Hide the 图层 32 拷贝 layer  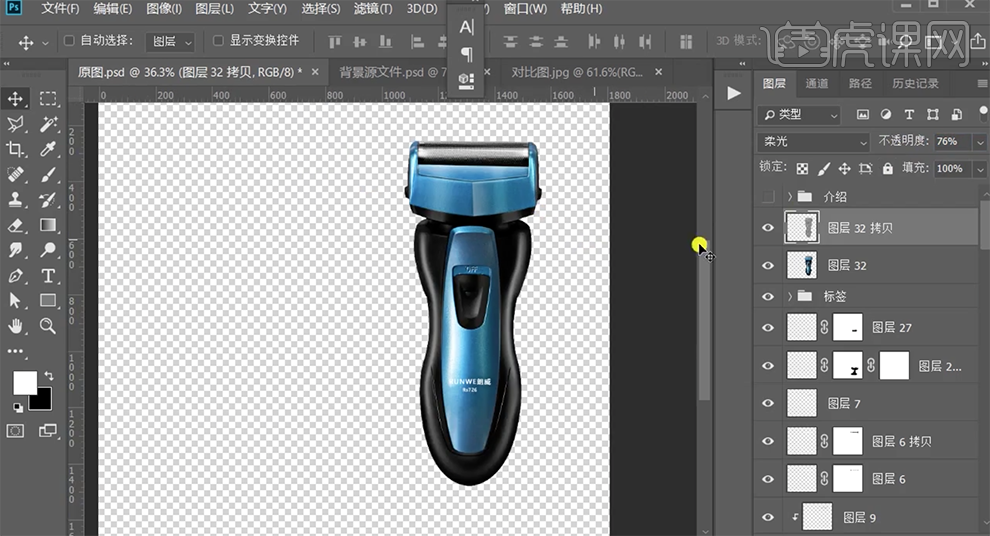(x=768, y=228)
